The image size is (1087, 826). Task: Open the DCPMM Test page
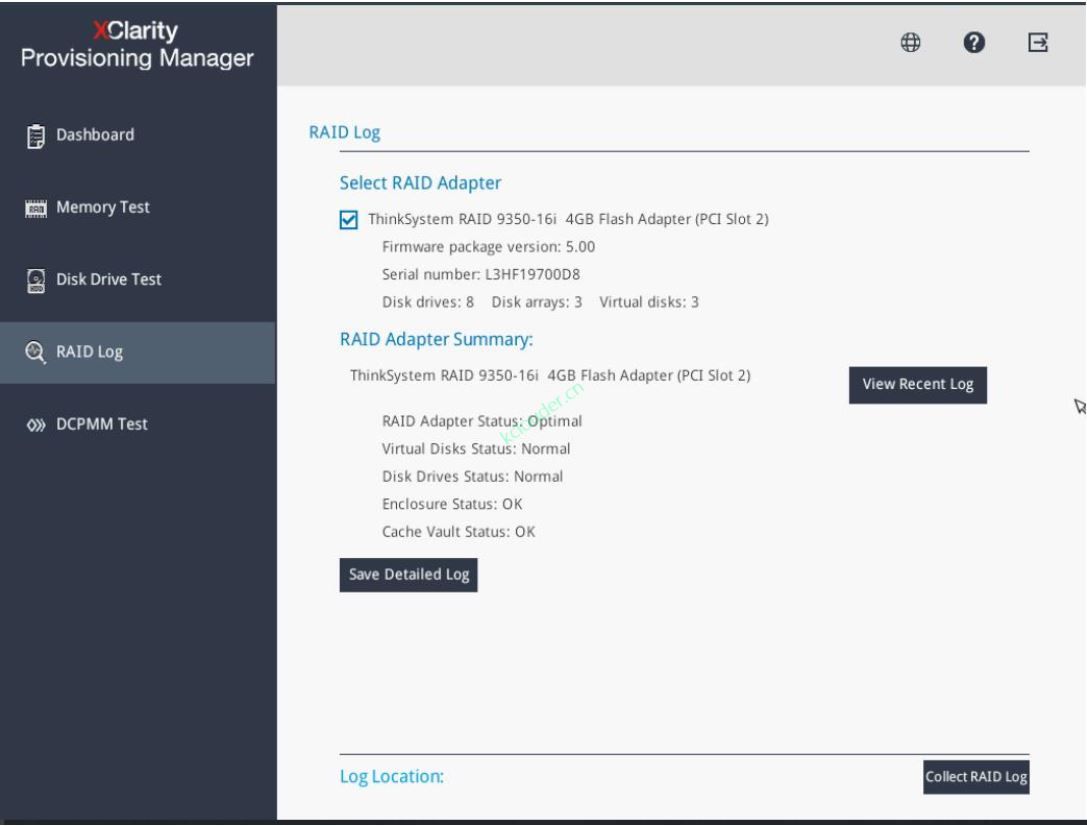[138, 424]
